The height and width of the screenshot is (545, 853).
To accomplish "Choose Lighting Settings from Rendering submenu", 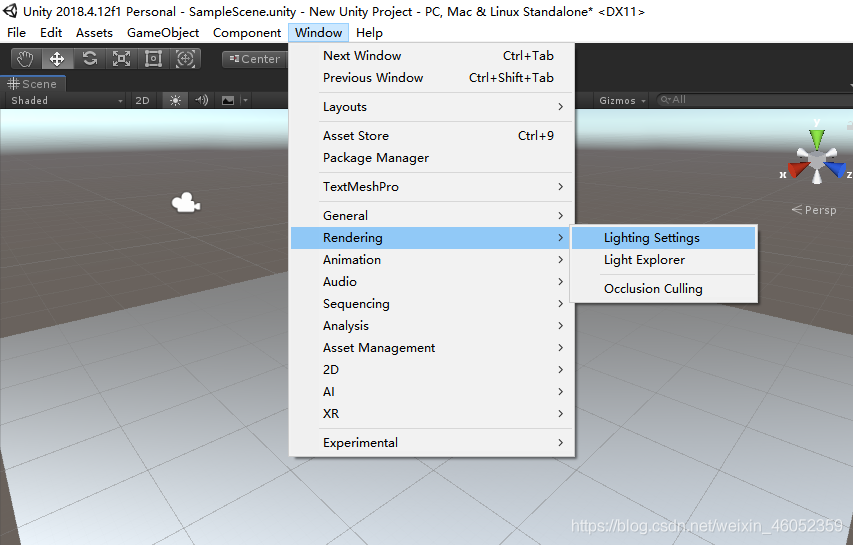I will (x=651, y=238).
